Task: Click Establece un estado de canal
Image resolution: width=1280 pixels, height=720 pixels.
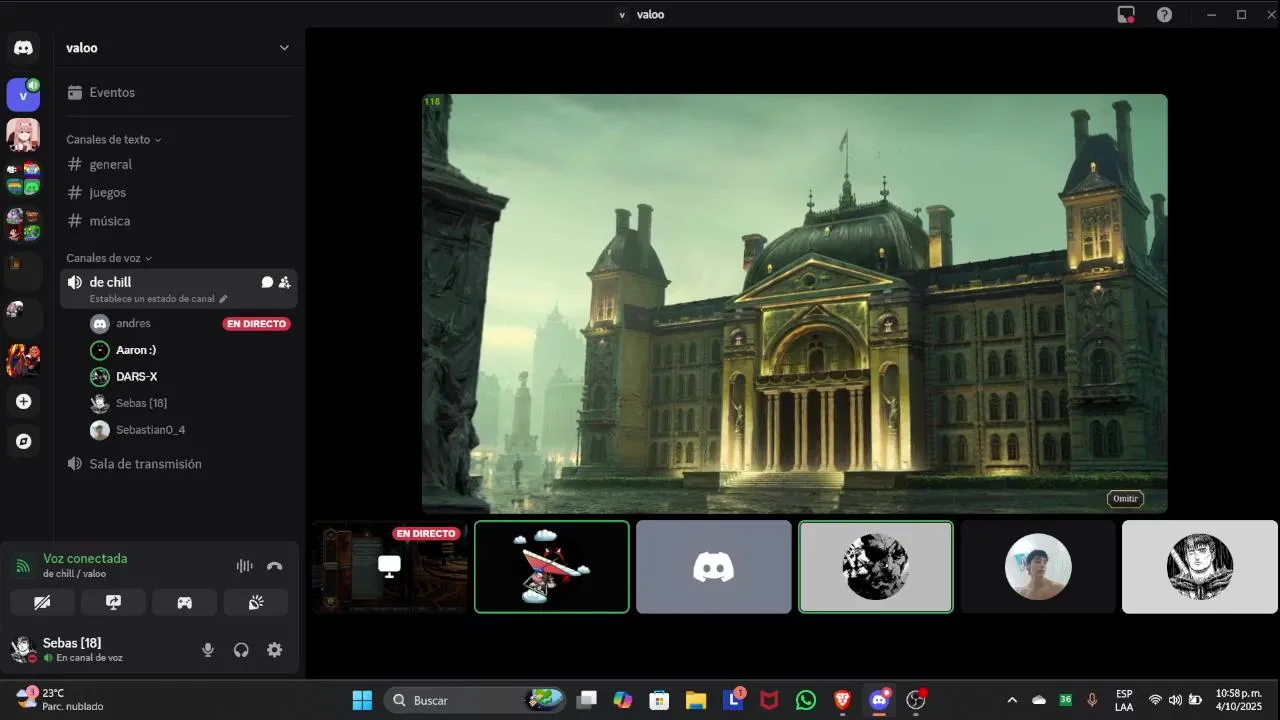Action: (x=152, y=299)
